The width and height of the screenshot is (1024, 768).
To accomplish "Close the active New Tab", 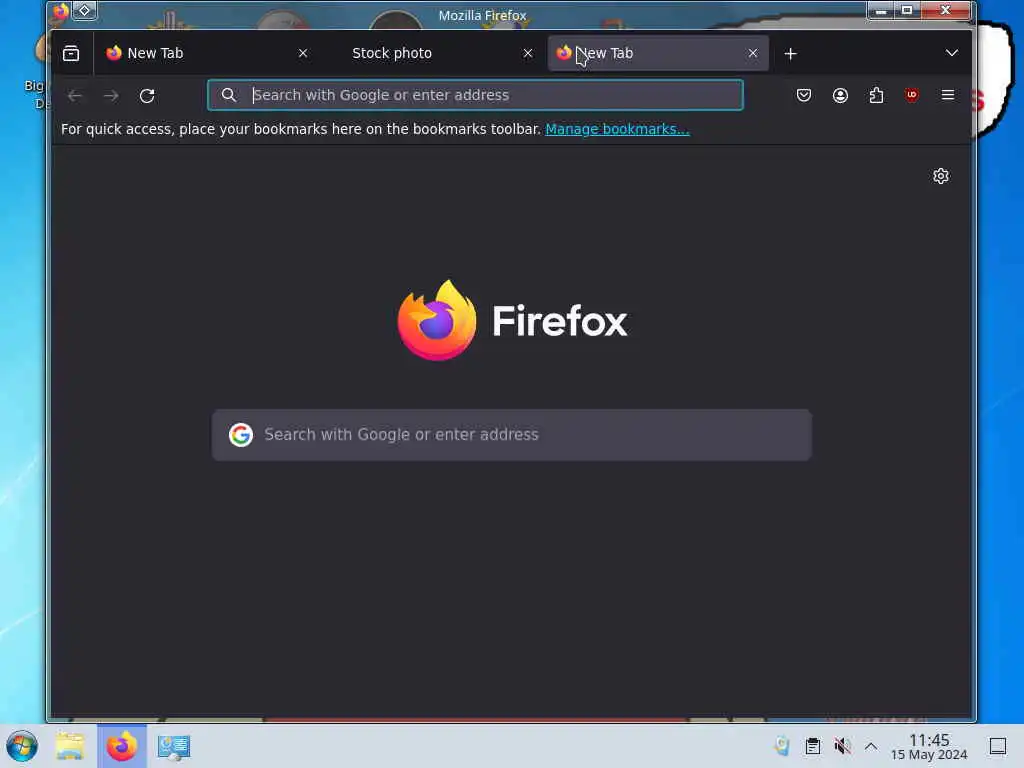I will 753,54.
